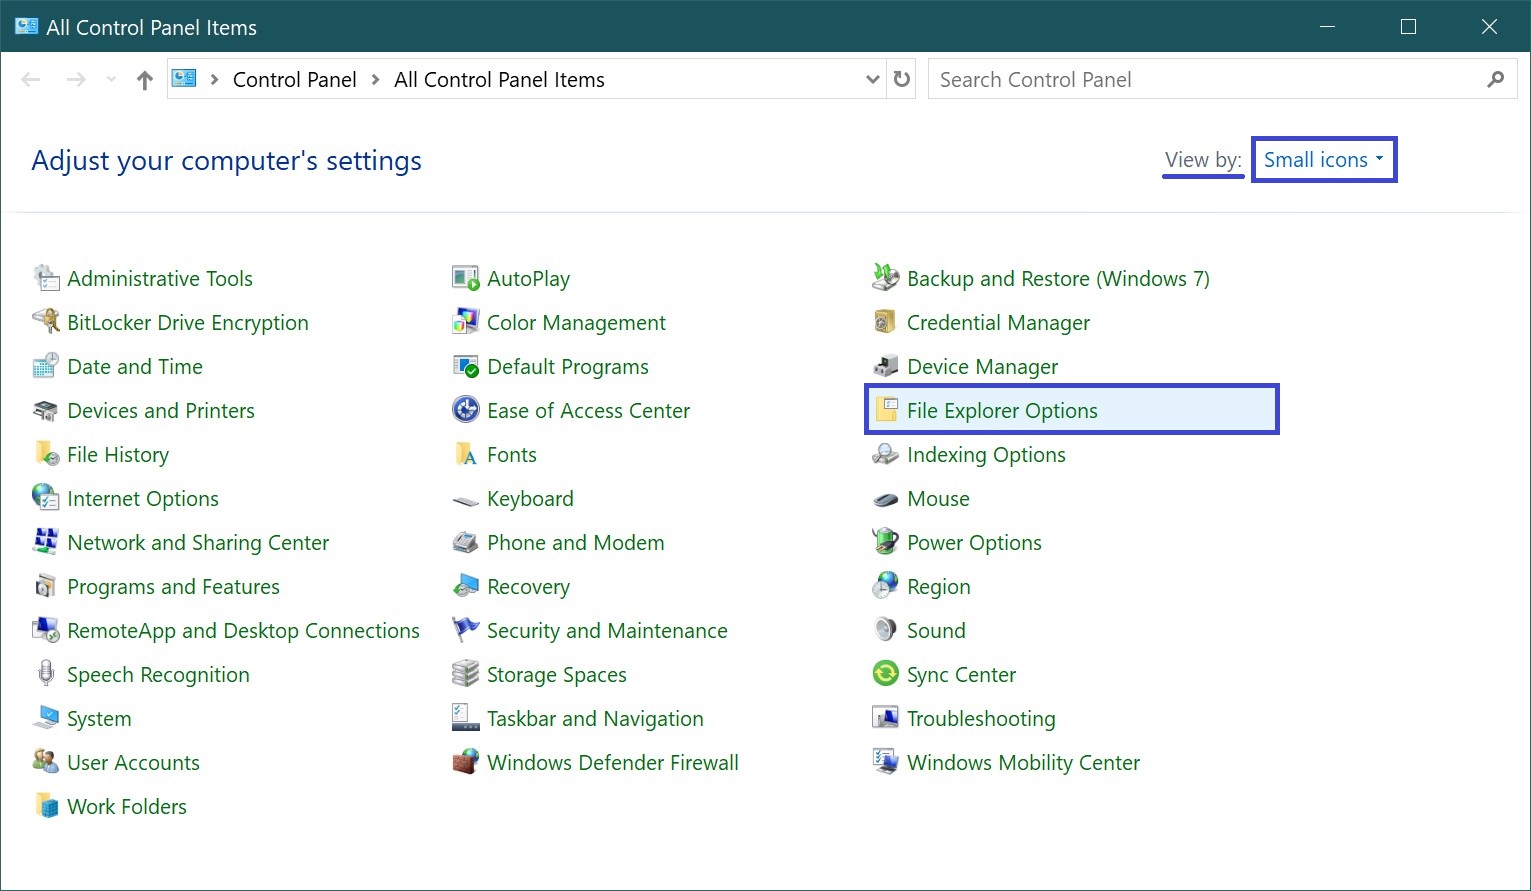Open the Windows Defender Firewall link text
The image size is (1531, 891).
click(x=613, y=762)
